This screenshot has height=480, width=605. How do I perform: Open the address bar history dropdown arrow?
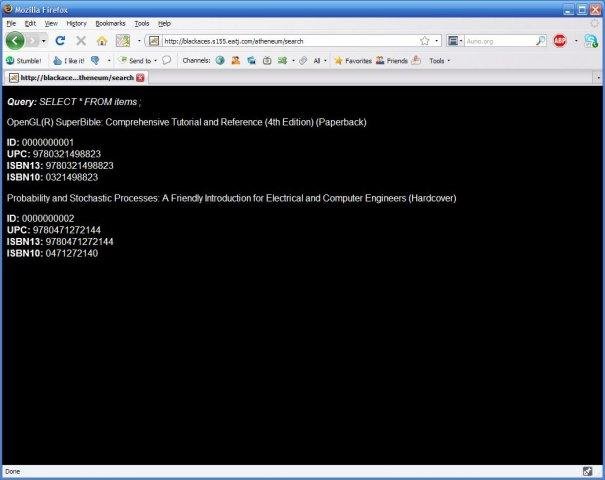coord(436,41)
